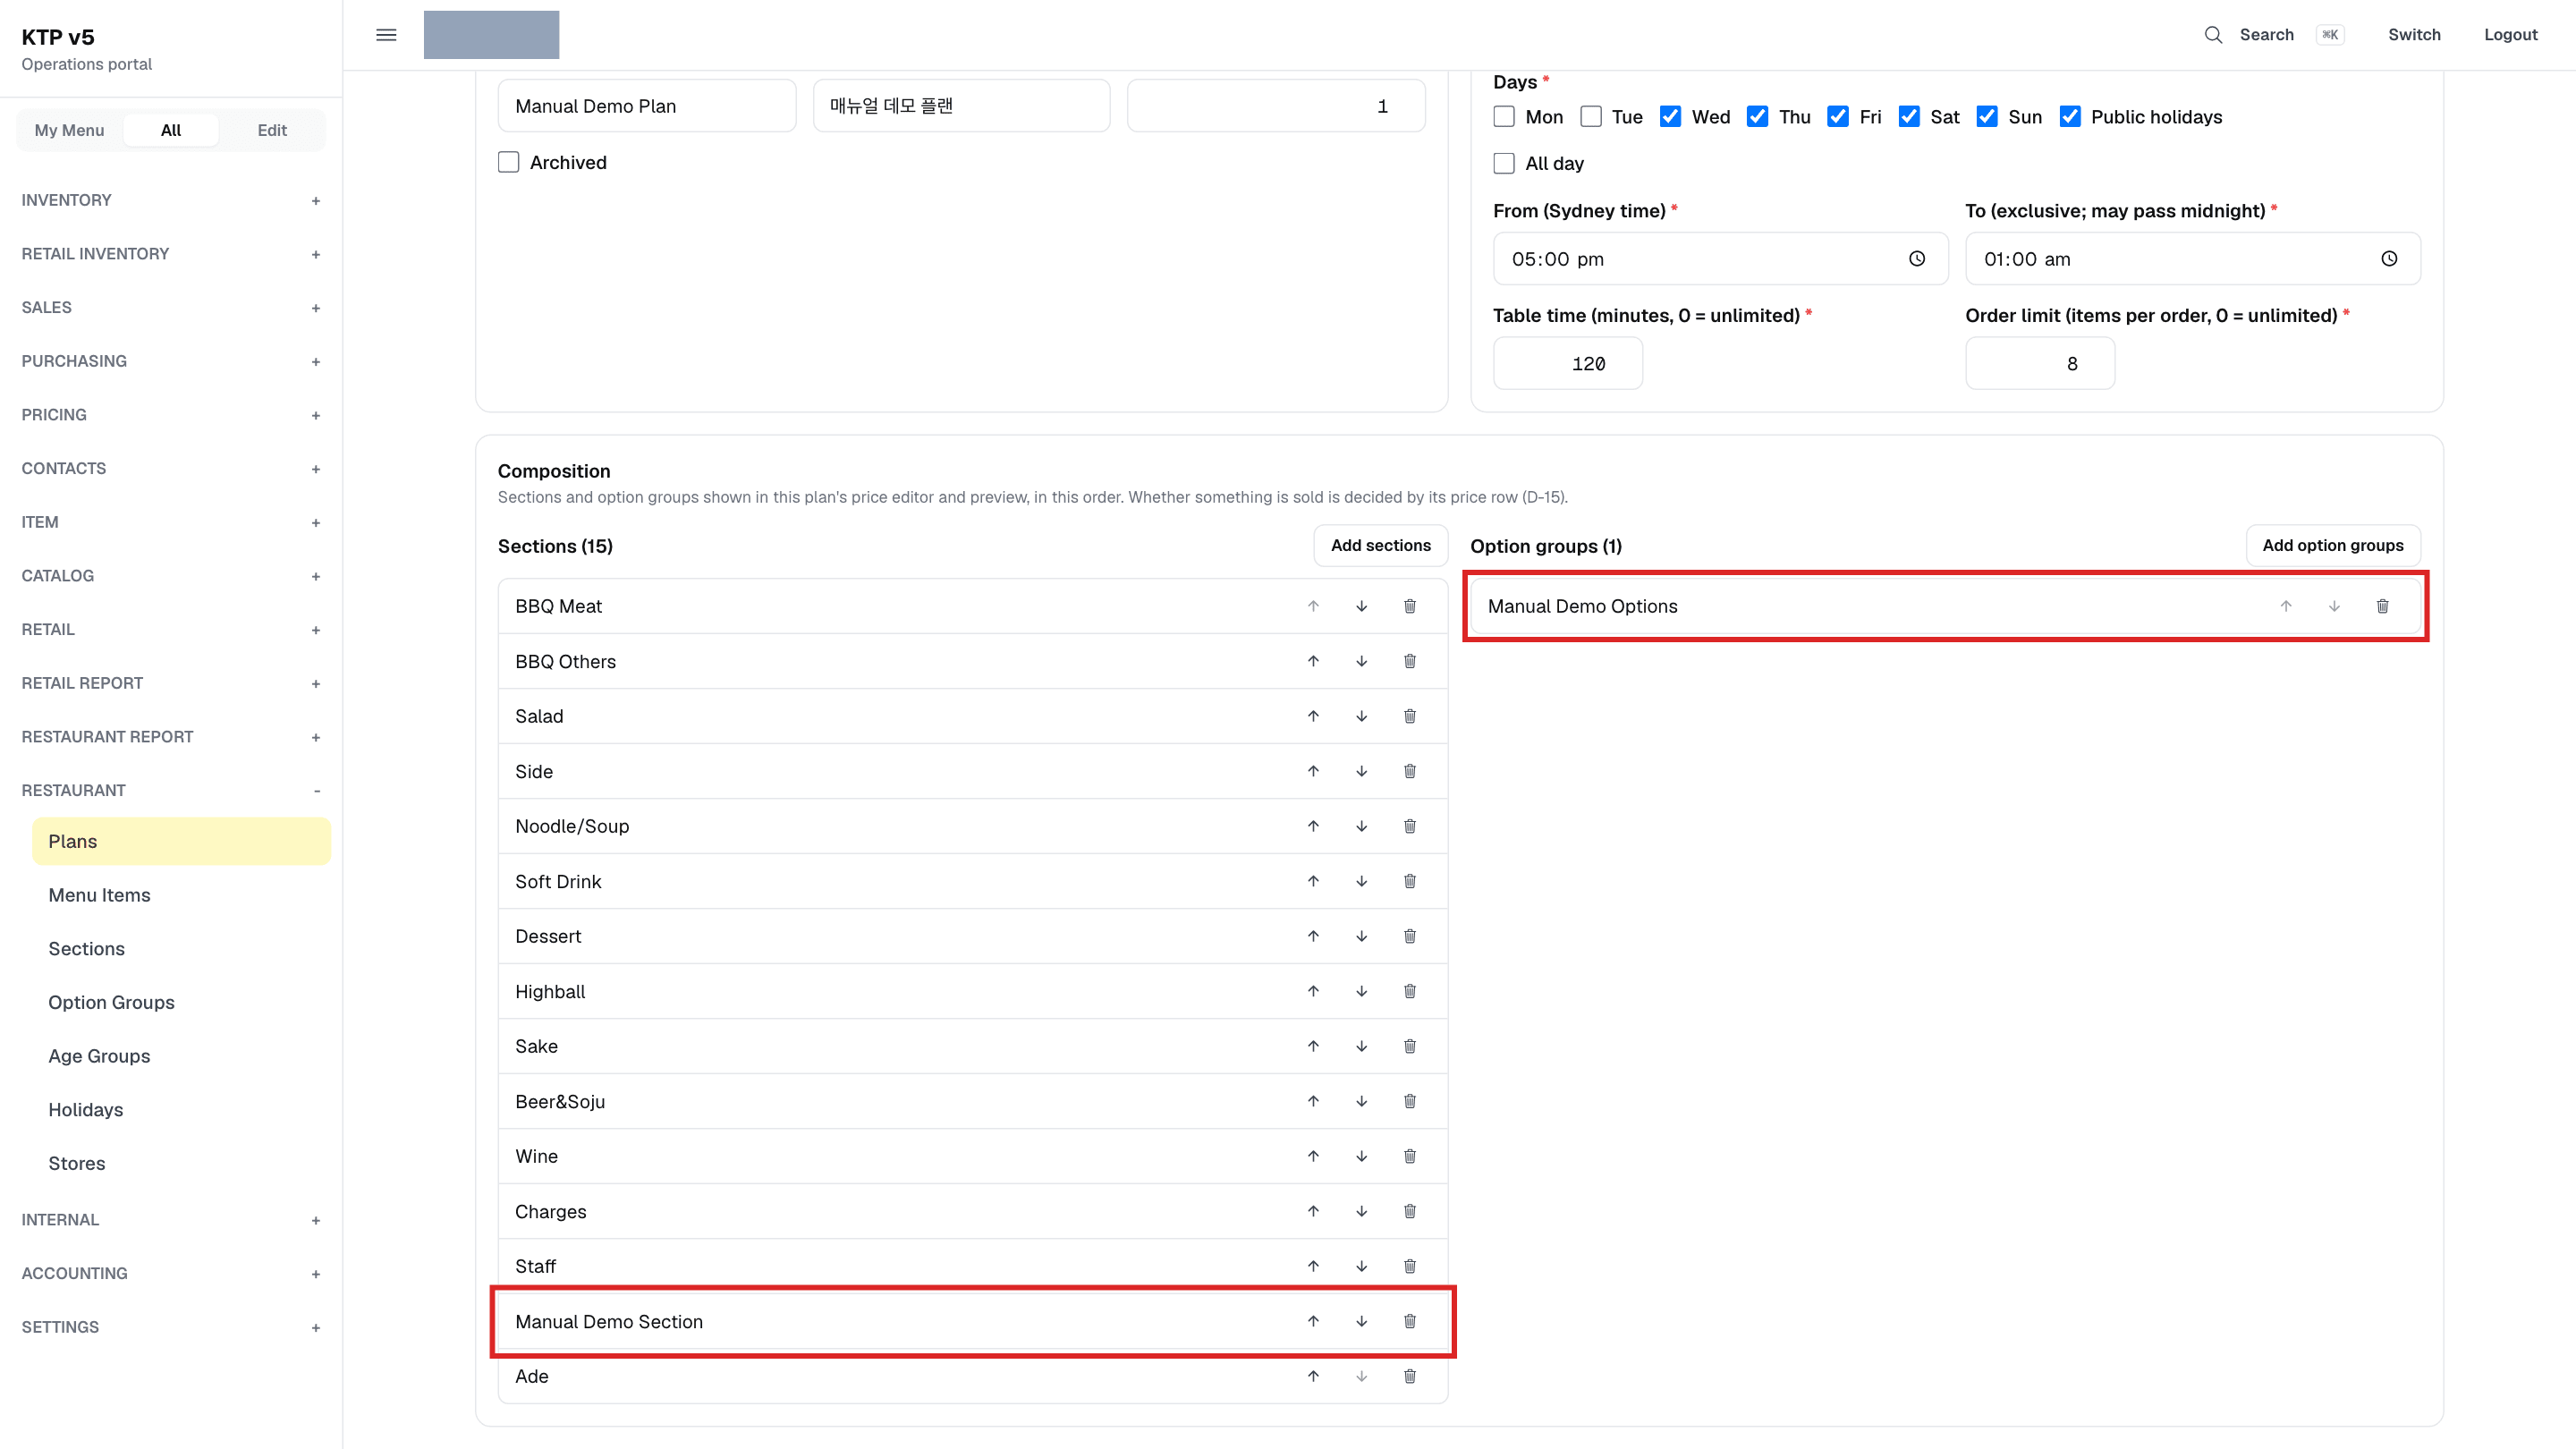2576x1449 pixels.
Task: Delete the Noodle/Soup section
Action: point(1409,826)
